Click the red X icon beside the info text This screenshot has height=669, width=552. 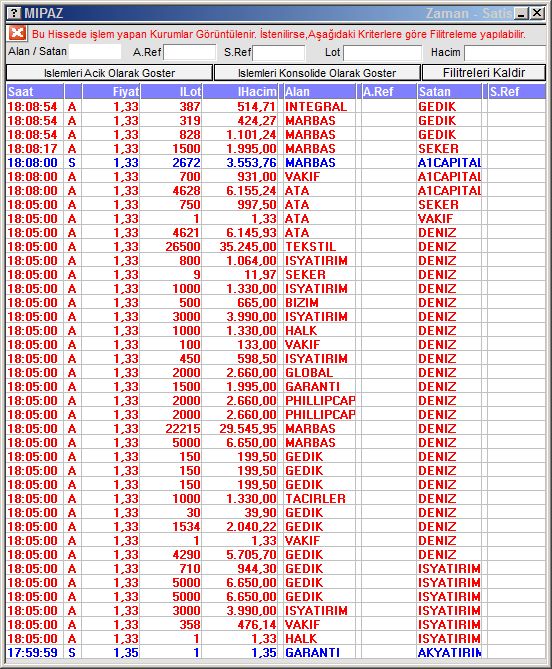[17, 33]
